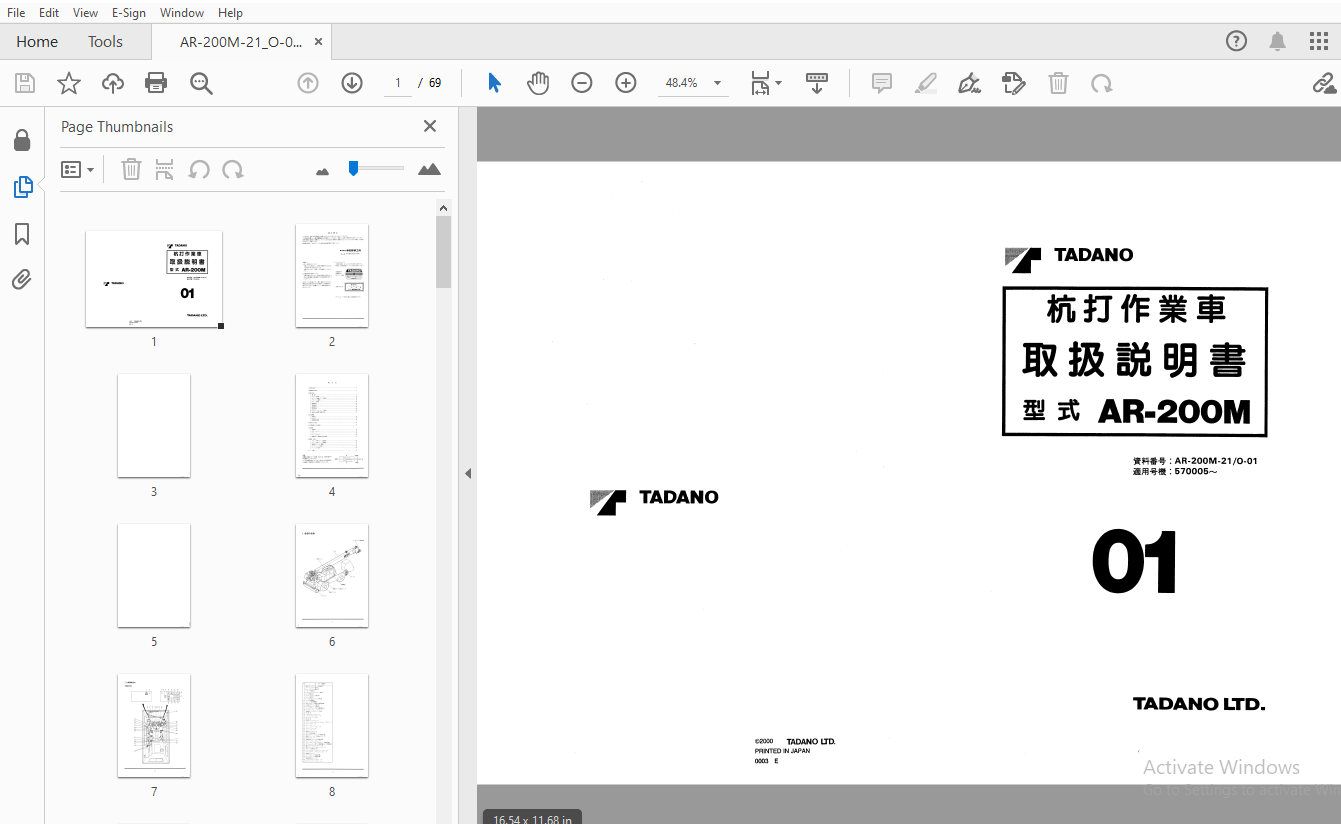1341x824 pixels.
Task: Toggle the scrolling mode keyboard icon
Action: click(x=817, y=83)
